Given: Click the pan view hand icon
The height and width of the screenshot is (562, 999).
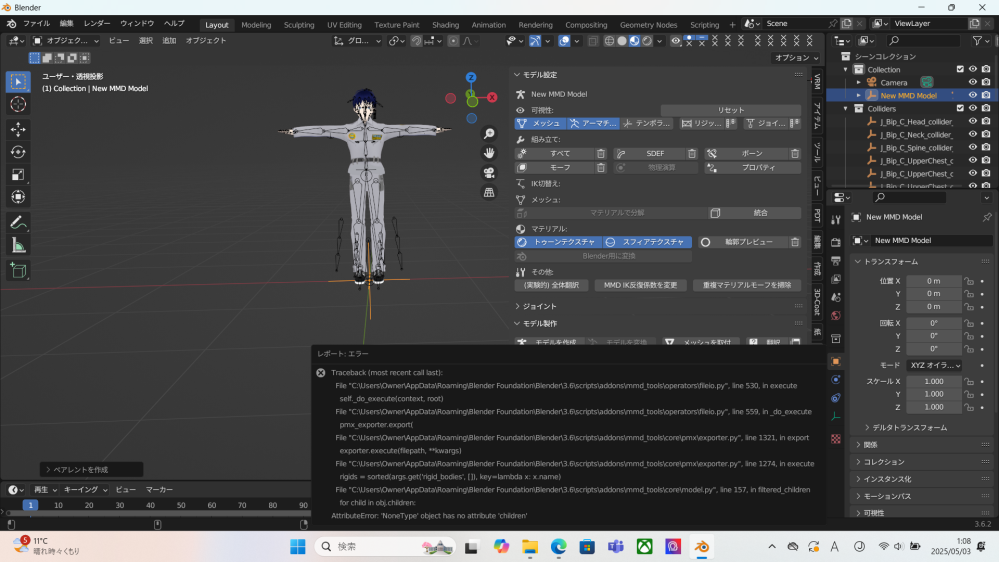Looking at the screenshot, I should [489, 153].
